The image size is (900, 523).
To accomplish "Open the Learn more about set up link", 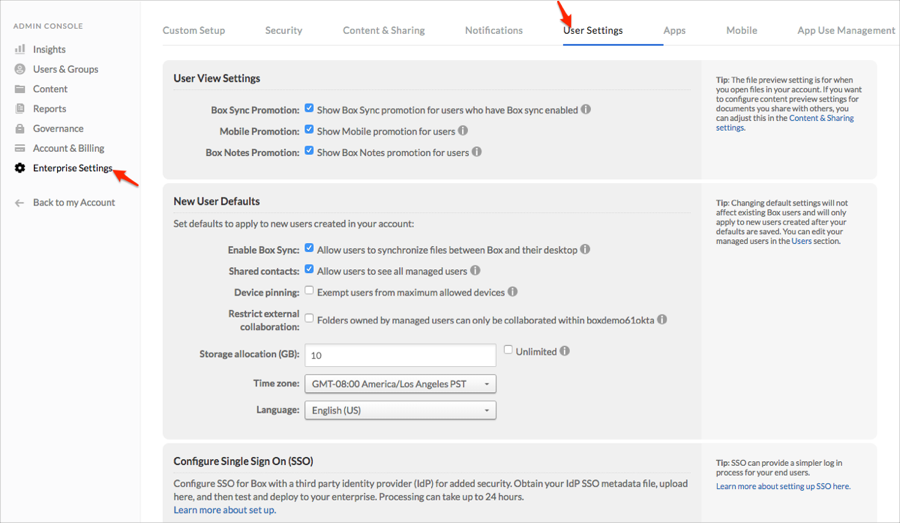I will point(224,510).
